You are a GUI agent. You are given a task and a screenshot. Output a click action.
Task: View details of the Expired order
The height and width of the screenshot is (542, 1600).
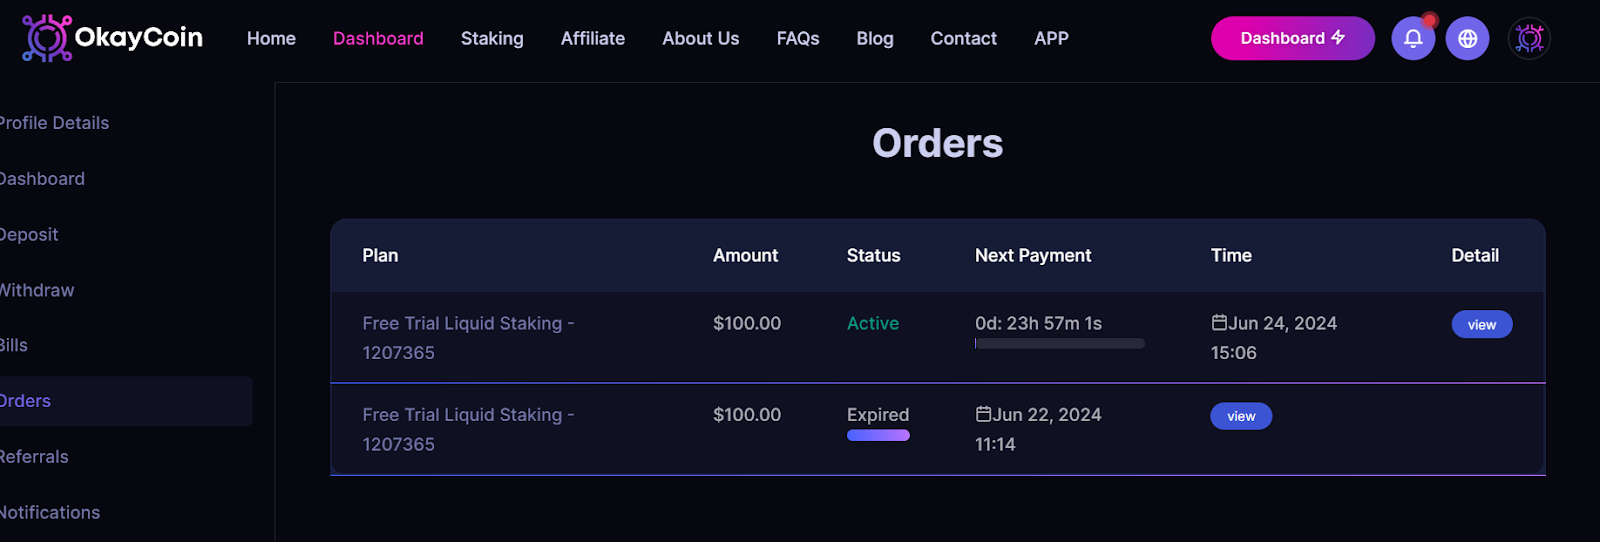point(1241,416)
